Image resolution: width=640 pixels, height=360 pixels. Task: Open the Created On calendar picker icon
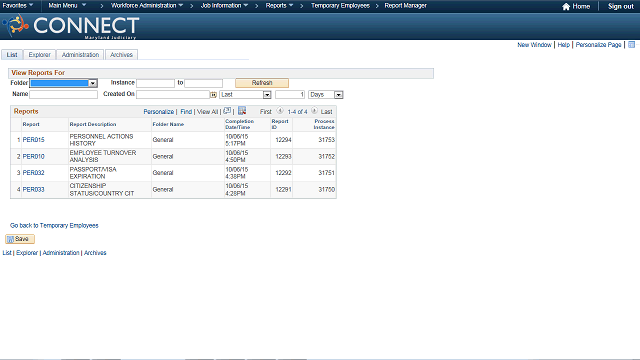[213, 95]
